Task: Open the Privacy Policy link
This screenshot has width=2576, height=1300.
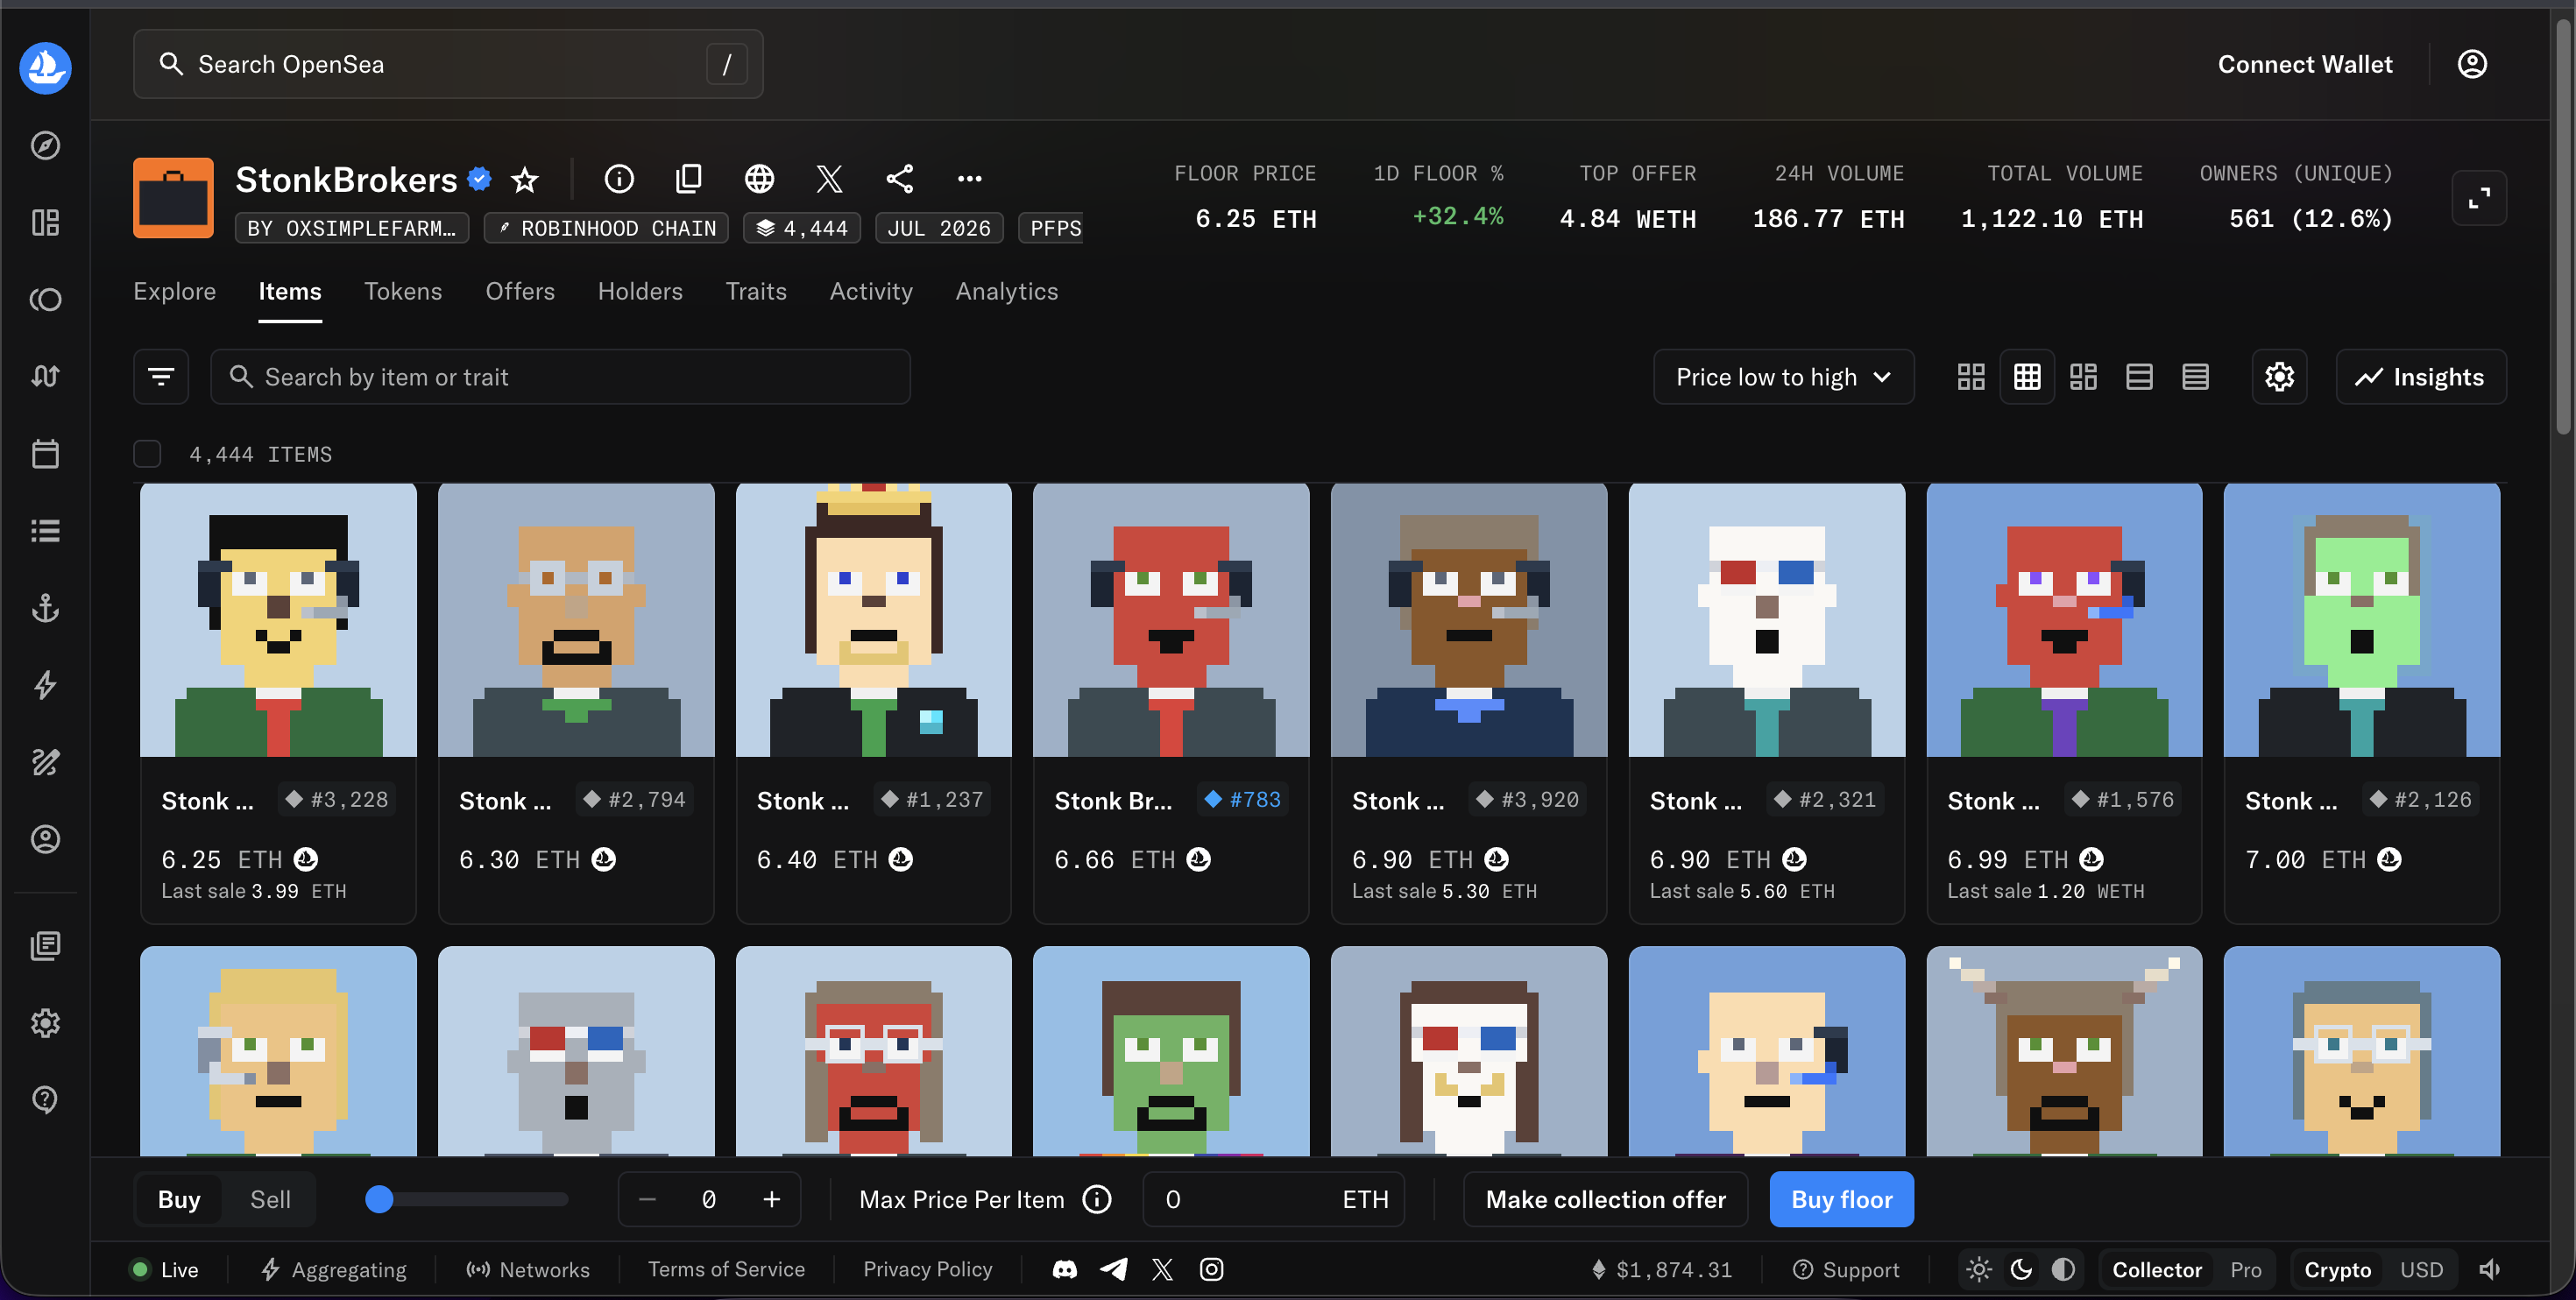Action: pyautogui.click(x=927, y=1270)
